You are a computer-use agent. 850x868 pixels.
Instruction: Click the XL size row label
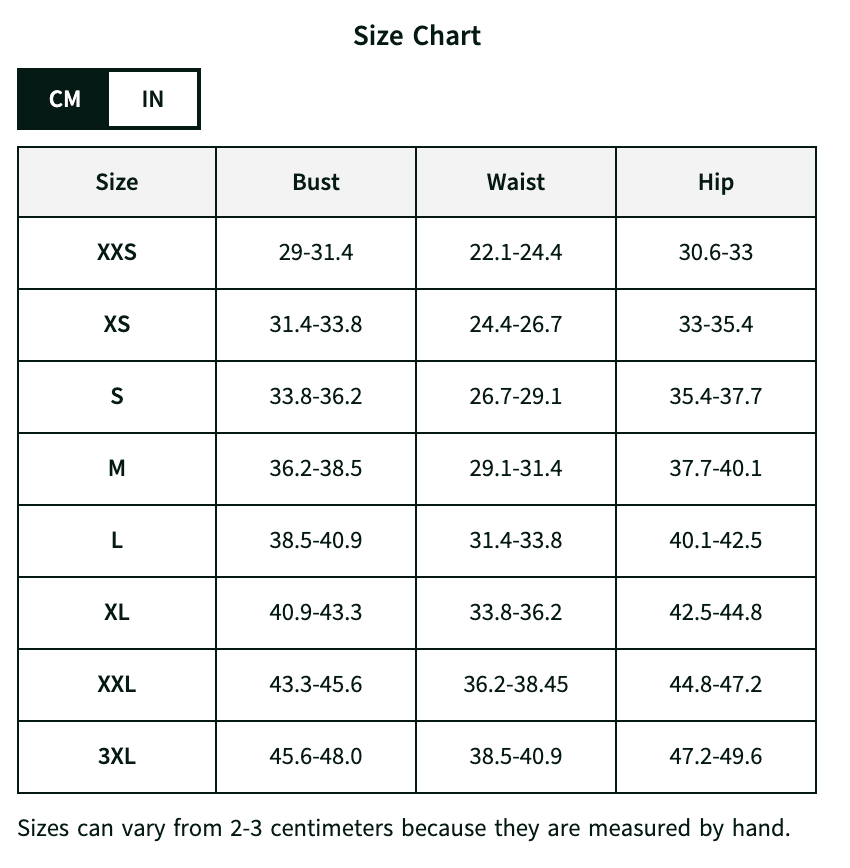pyautogui.click(x=117, y=612)
